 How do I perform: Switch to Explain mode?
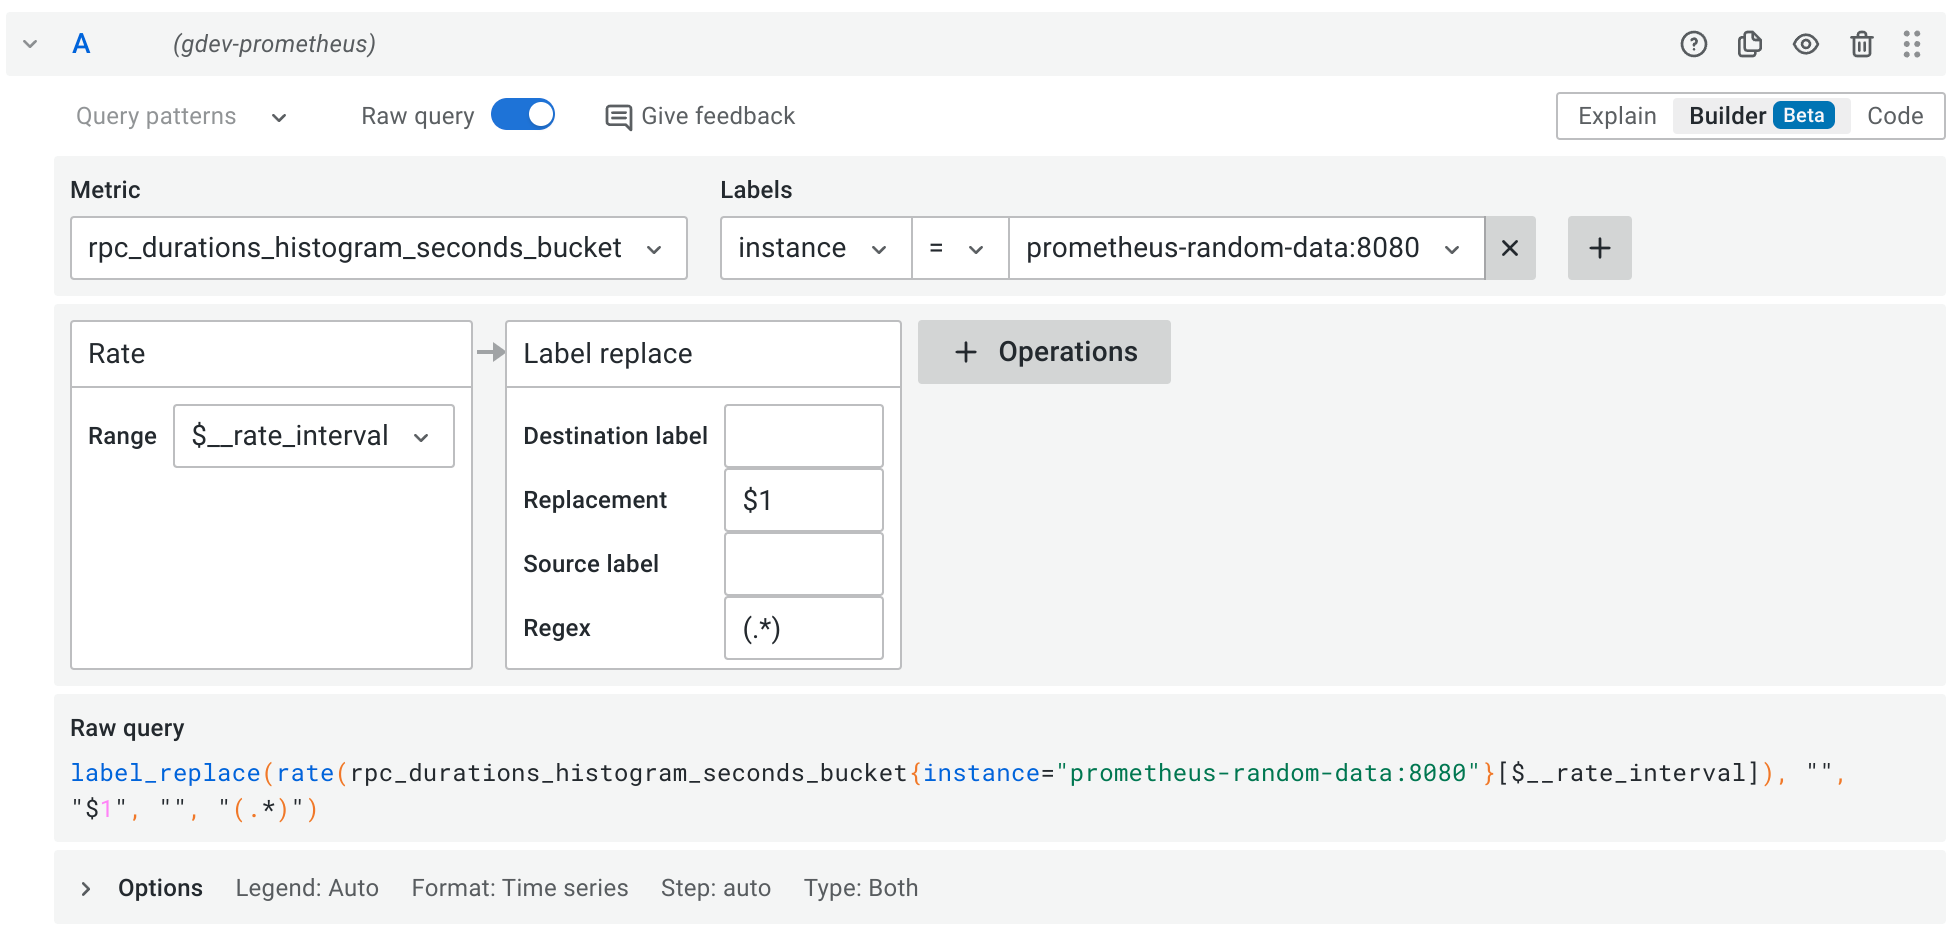click(x=1616, y=116)
